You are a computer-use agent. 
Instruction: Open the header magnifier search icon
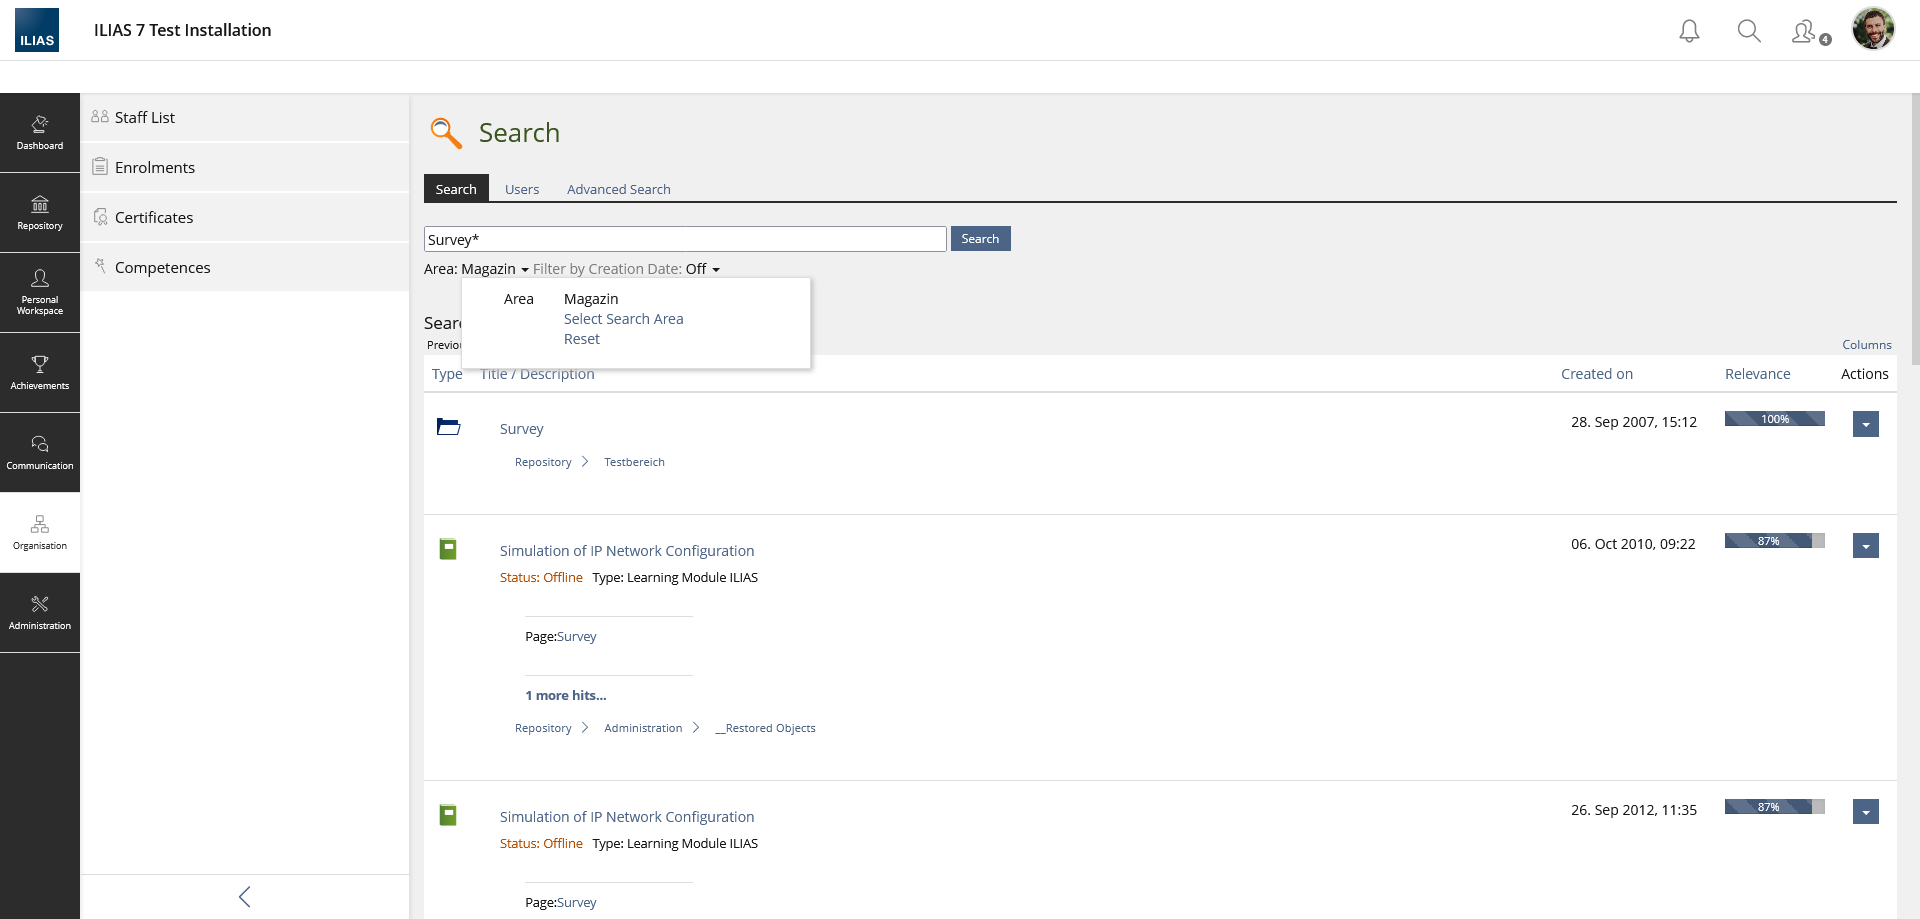[x=1749, y=31]
